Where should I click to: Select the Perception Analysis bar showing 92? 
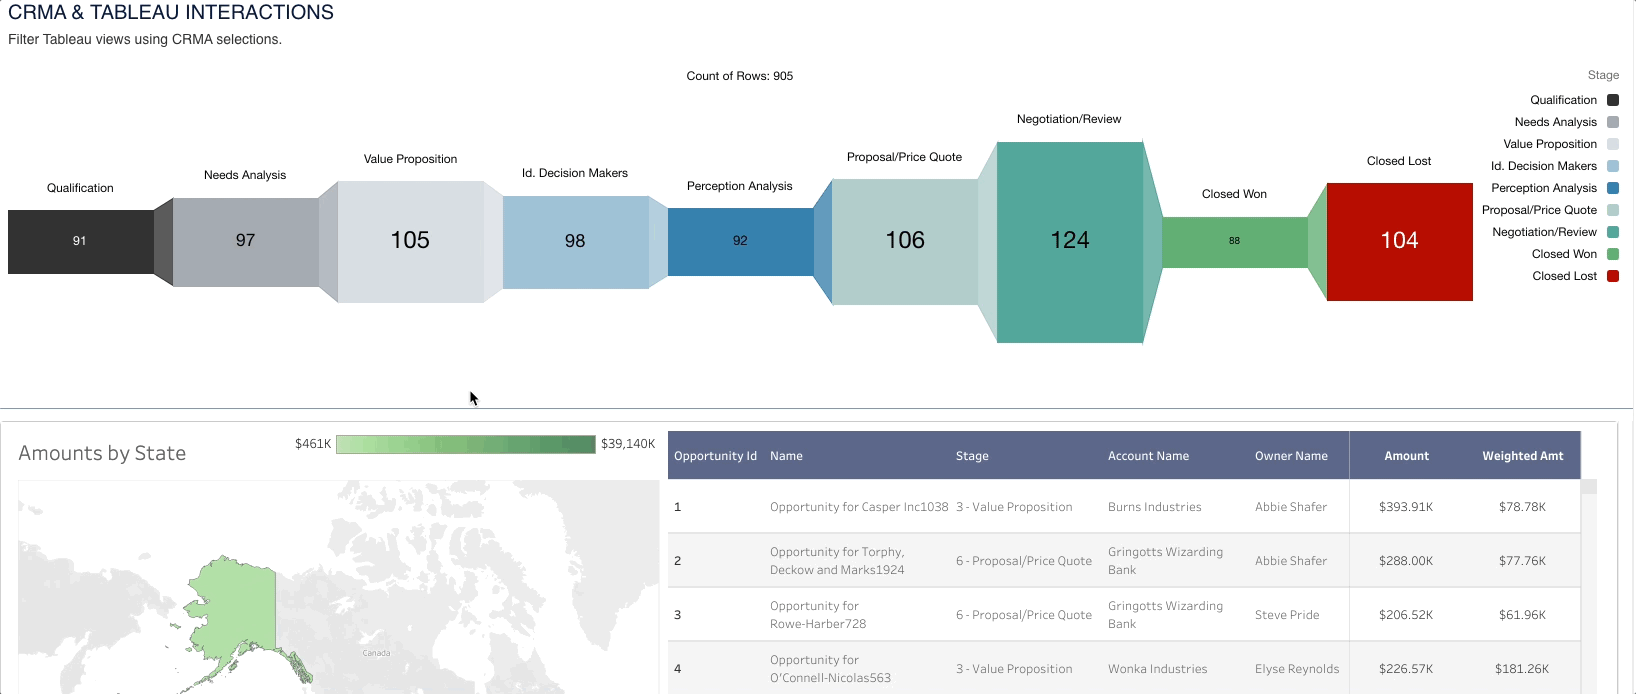(x=740, y=241)
